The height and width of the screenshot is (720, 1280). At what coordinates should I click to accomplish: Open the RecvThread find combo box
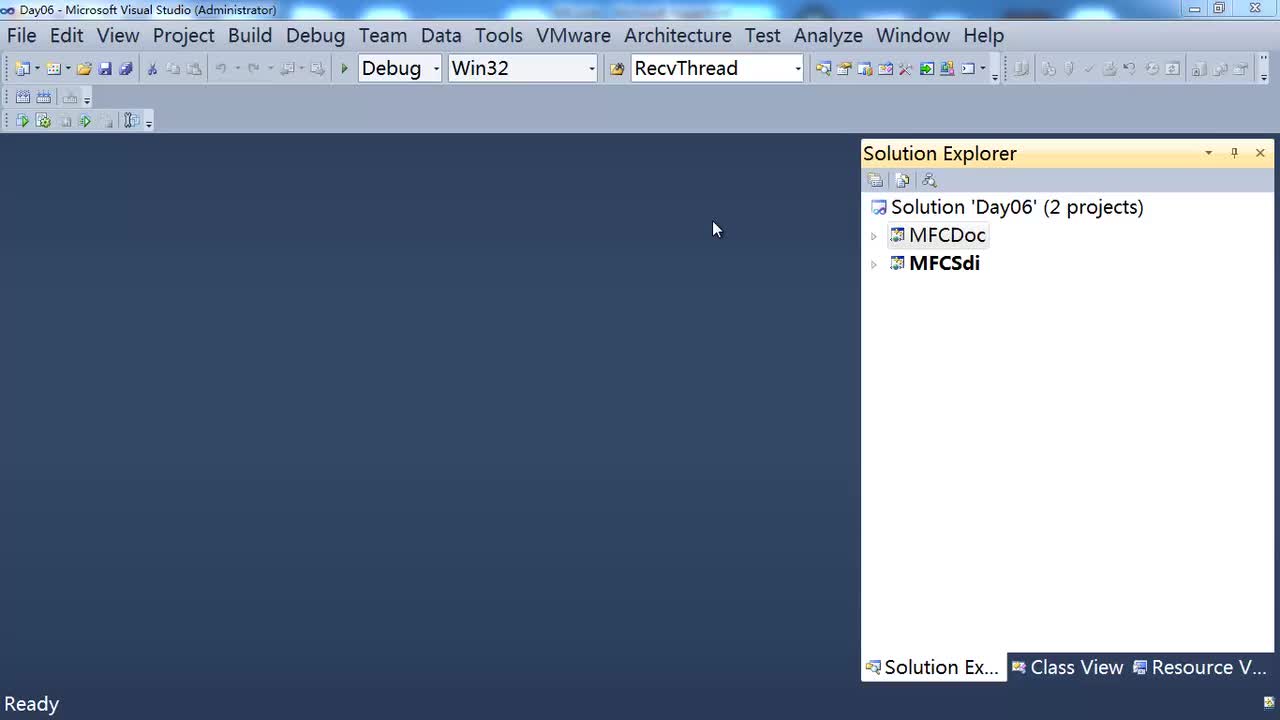point(797,69)
